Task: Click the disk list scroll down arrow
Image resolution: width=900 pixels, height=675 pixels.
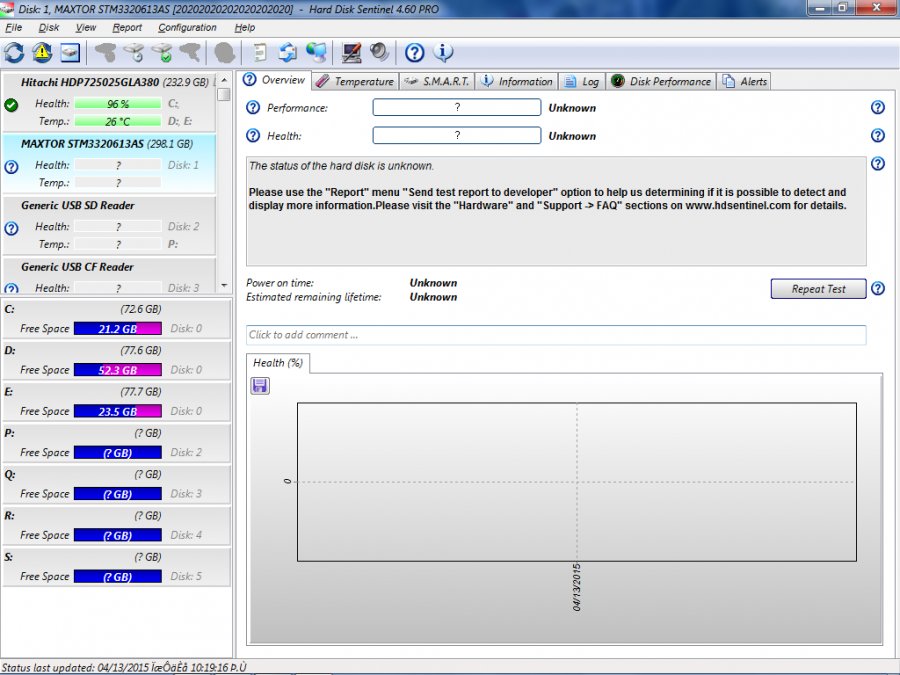Action: coord(224,285)
